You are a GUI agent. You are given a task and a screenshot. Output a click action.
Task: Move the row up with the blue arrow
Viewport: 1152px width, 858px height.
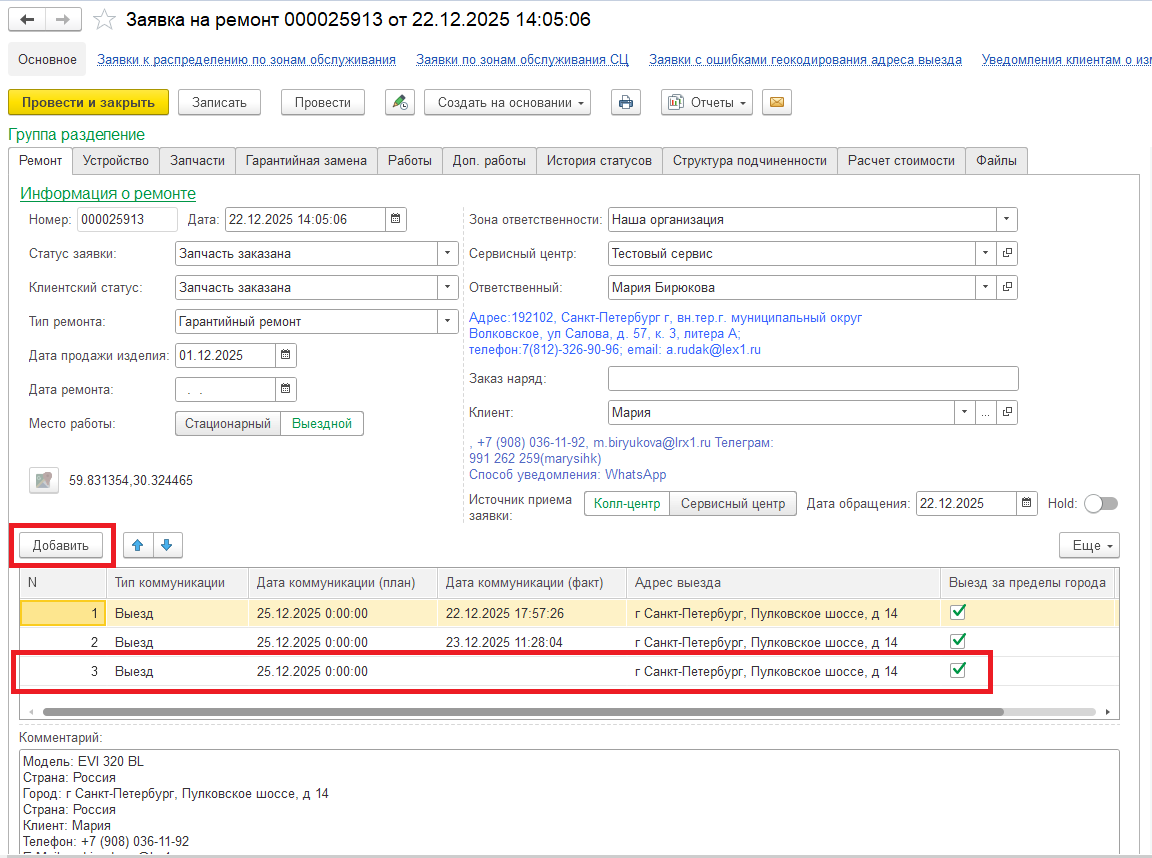click(x=138, y=545)
